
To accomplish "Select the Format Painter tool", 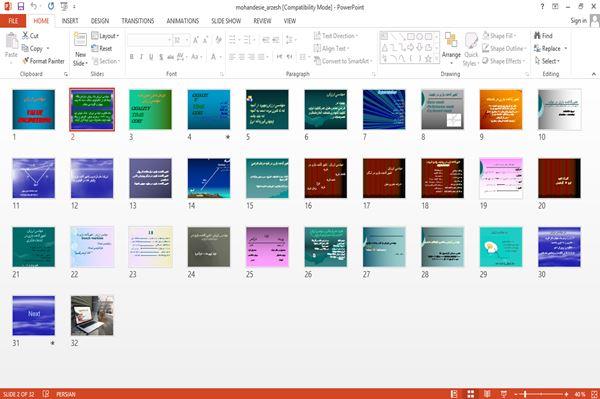I will [43, 61].
